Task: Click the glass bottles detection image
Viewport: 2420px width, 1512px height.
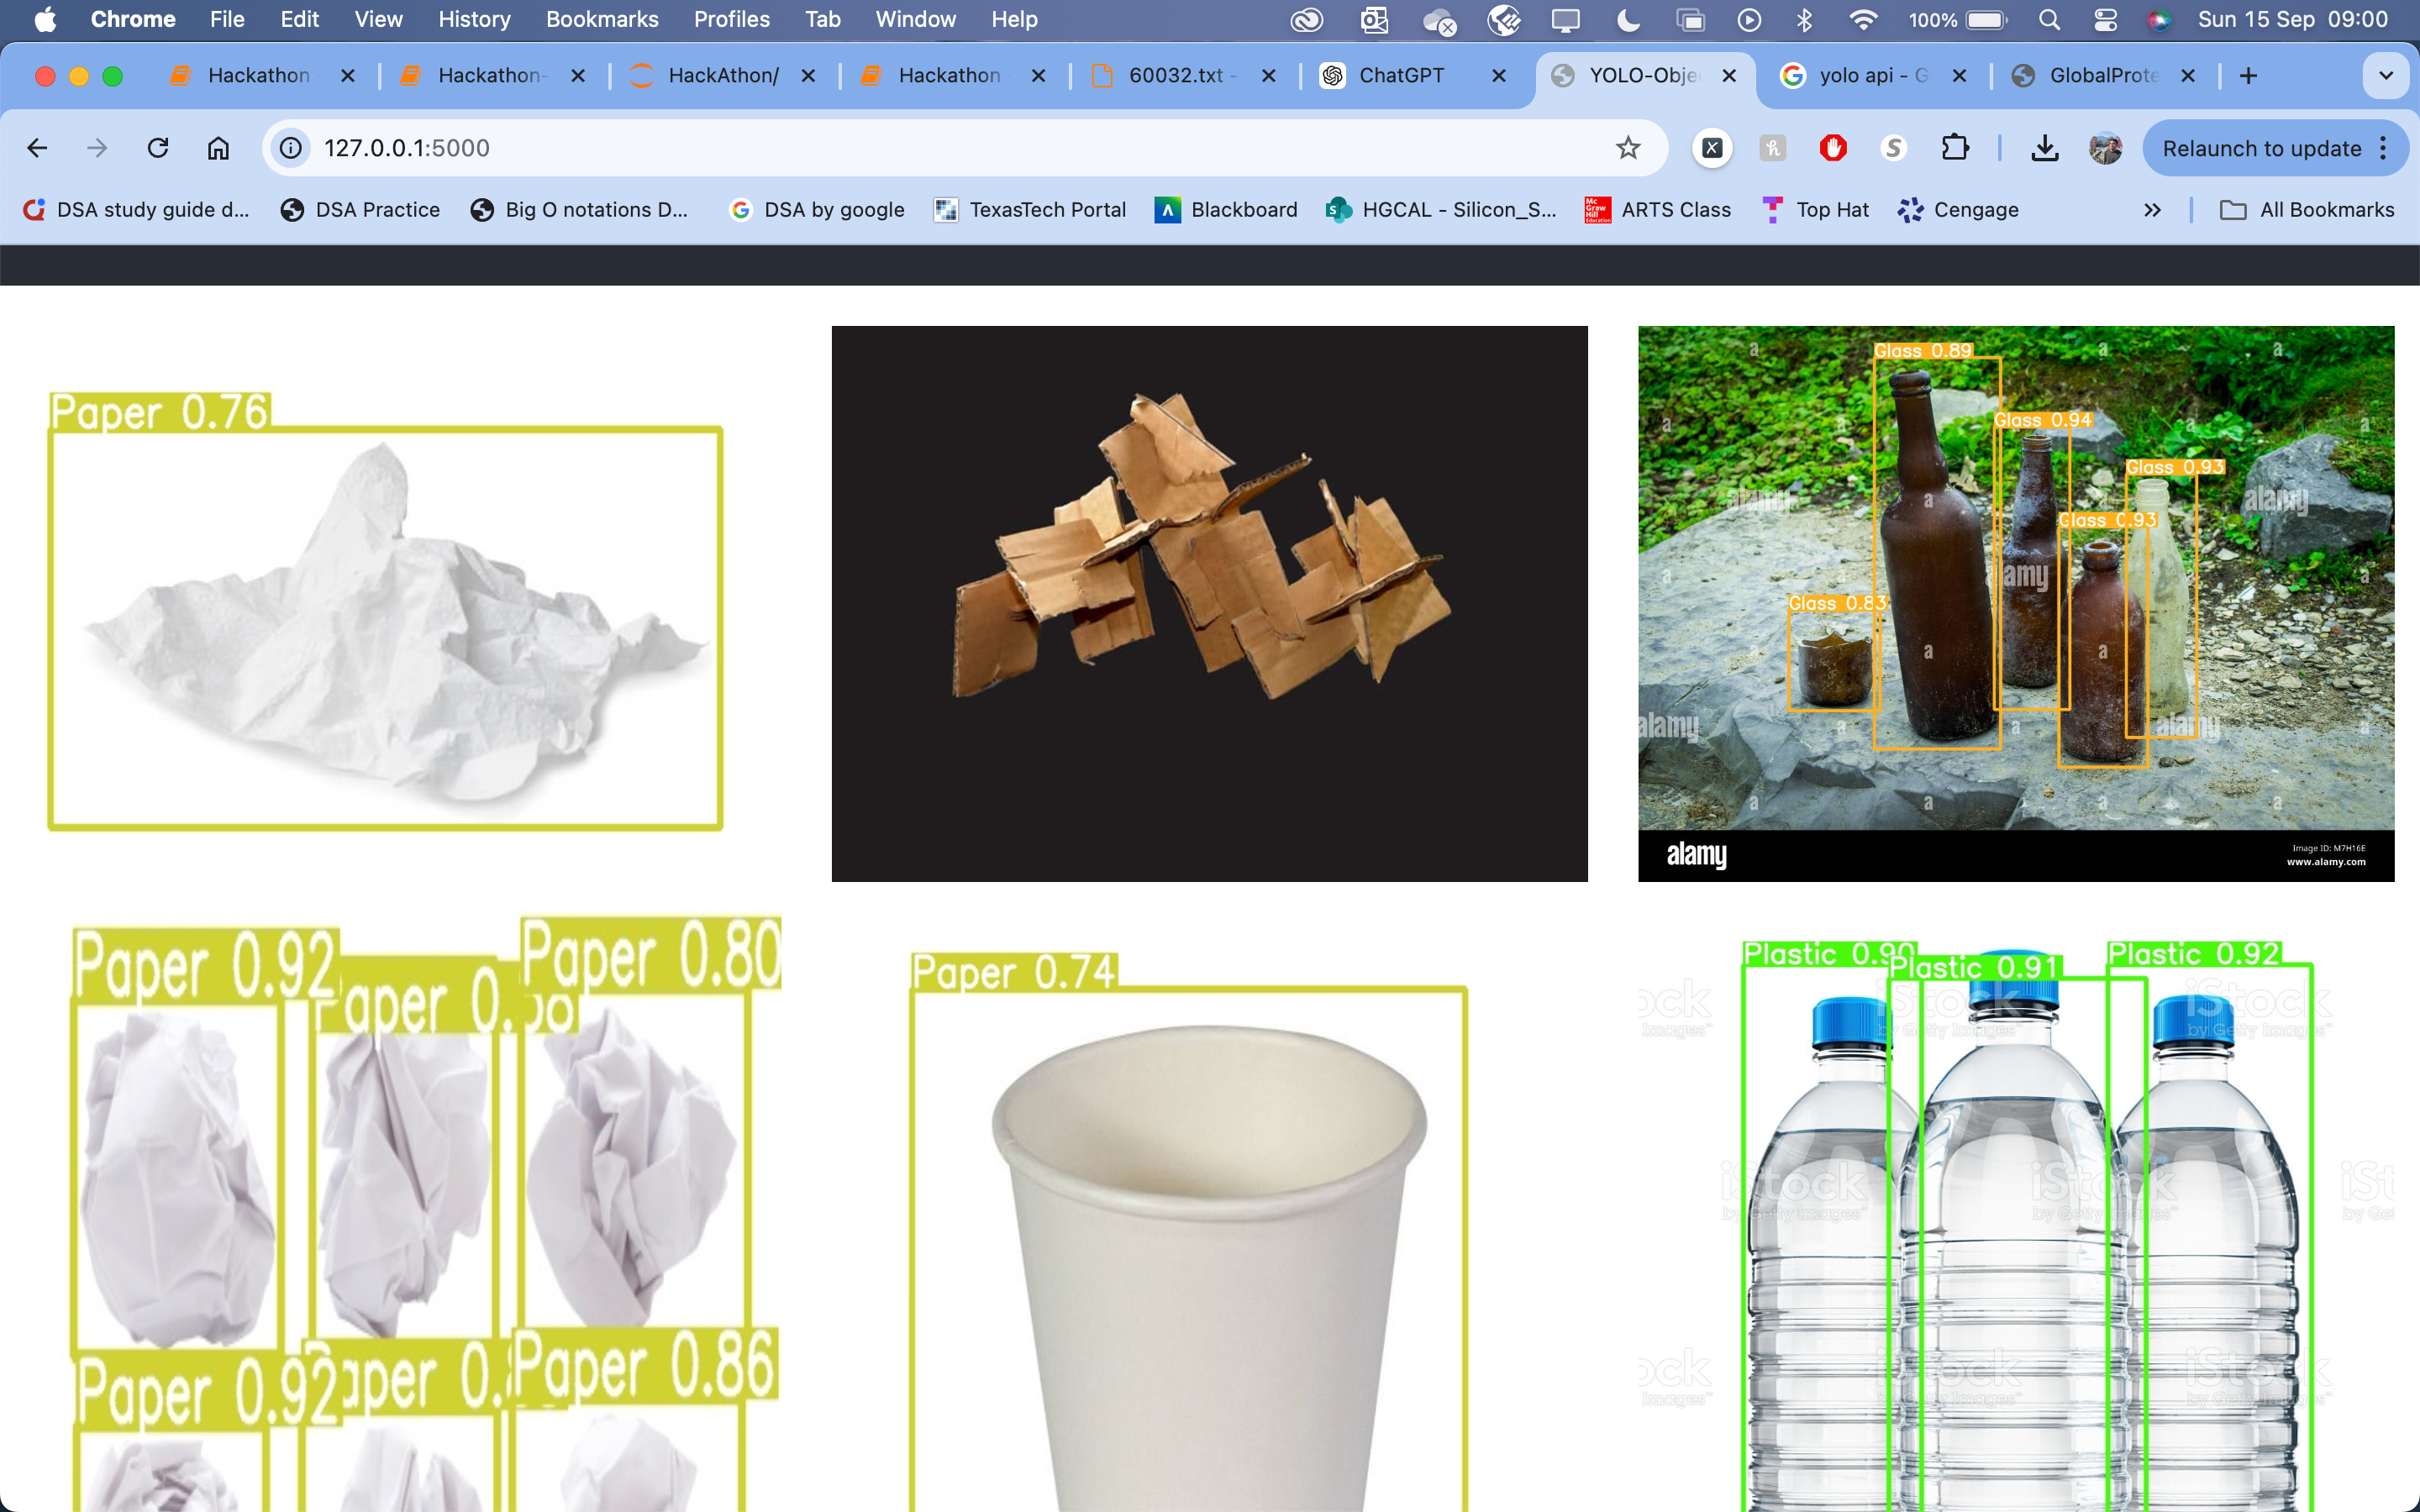Action: click(2015, 602)
